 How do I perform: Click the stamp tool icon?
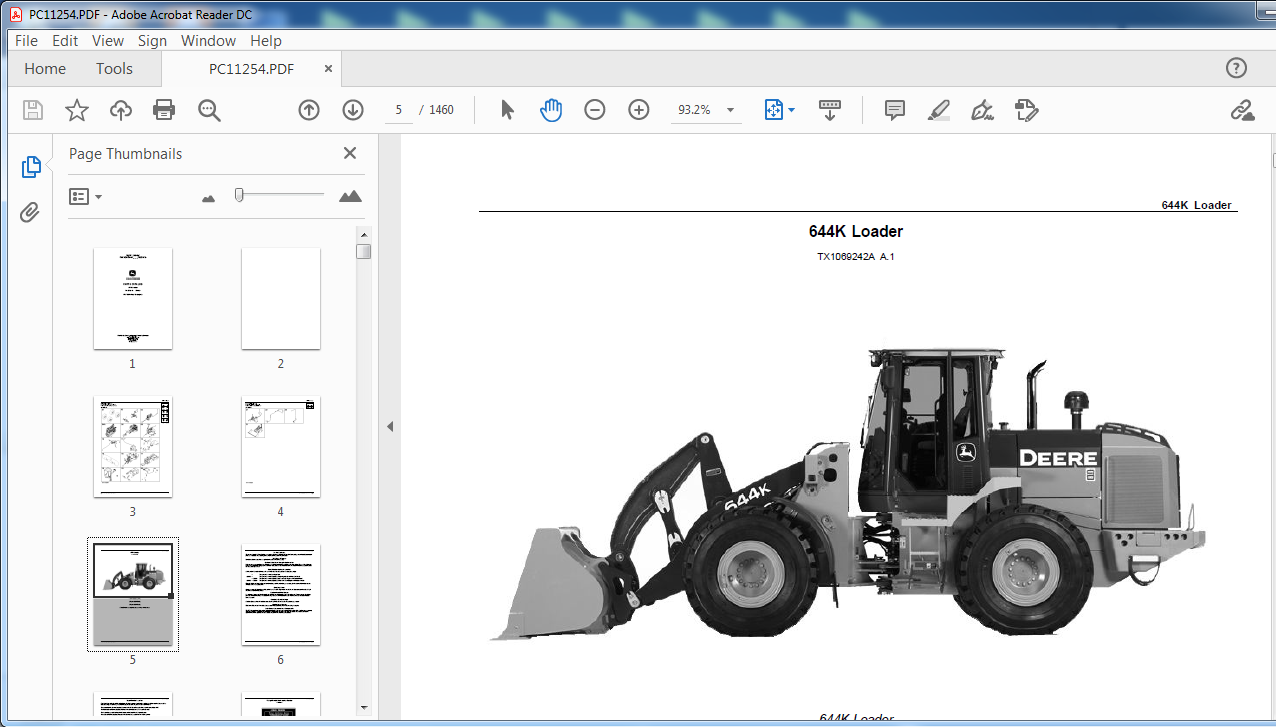[1026, 110]
